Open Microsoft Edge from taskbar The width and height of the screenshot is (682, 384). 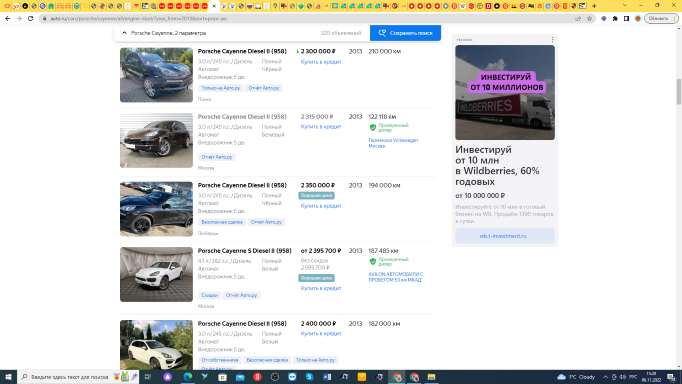187,377
